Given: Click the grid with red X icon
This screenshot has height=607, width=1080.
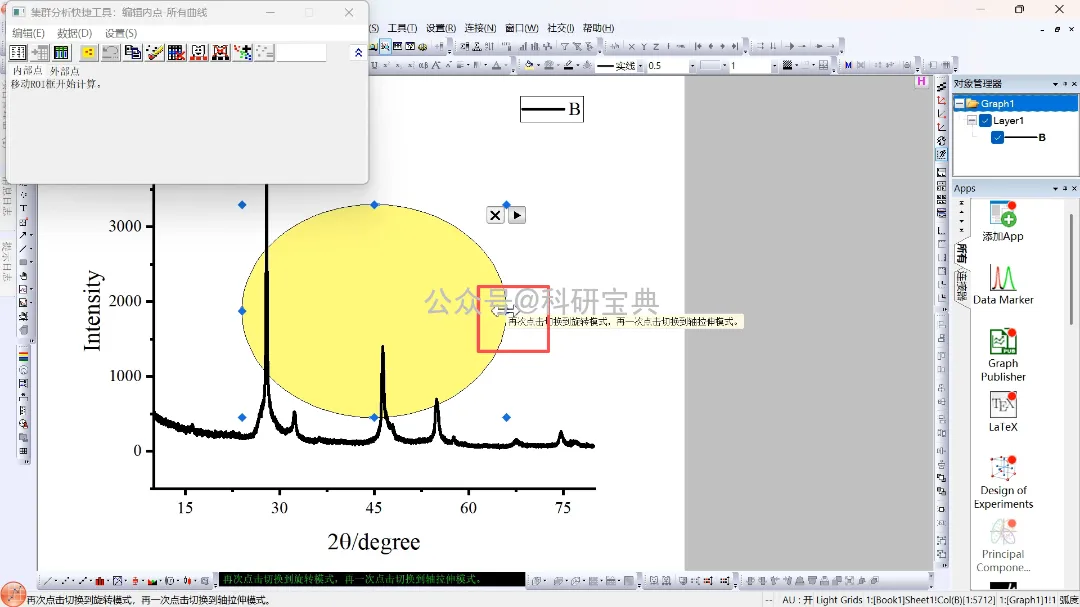Looking at the screenshot, I should click(x=176, y=52).
